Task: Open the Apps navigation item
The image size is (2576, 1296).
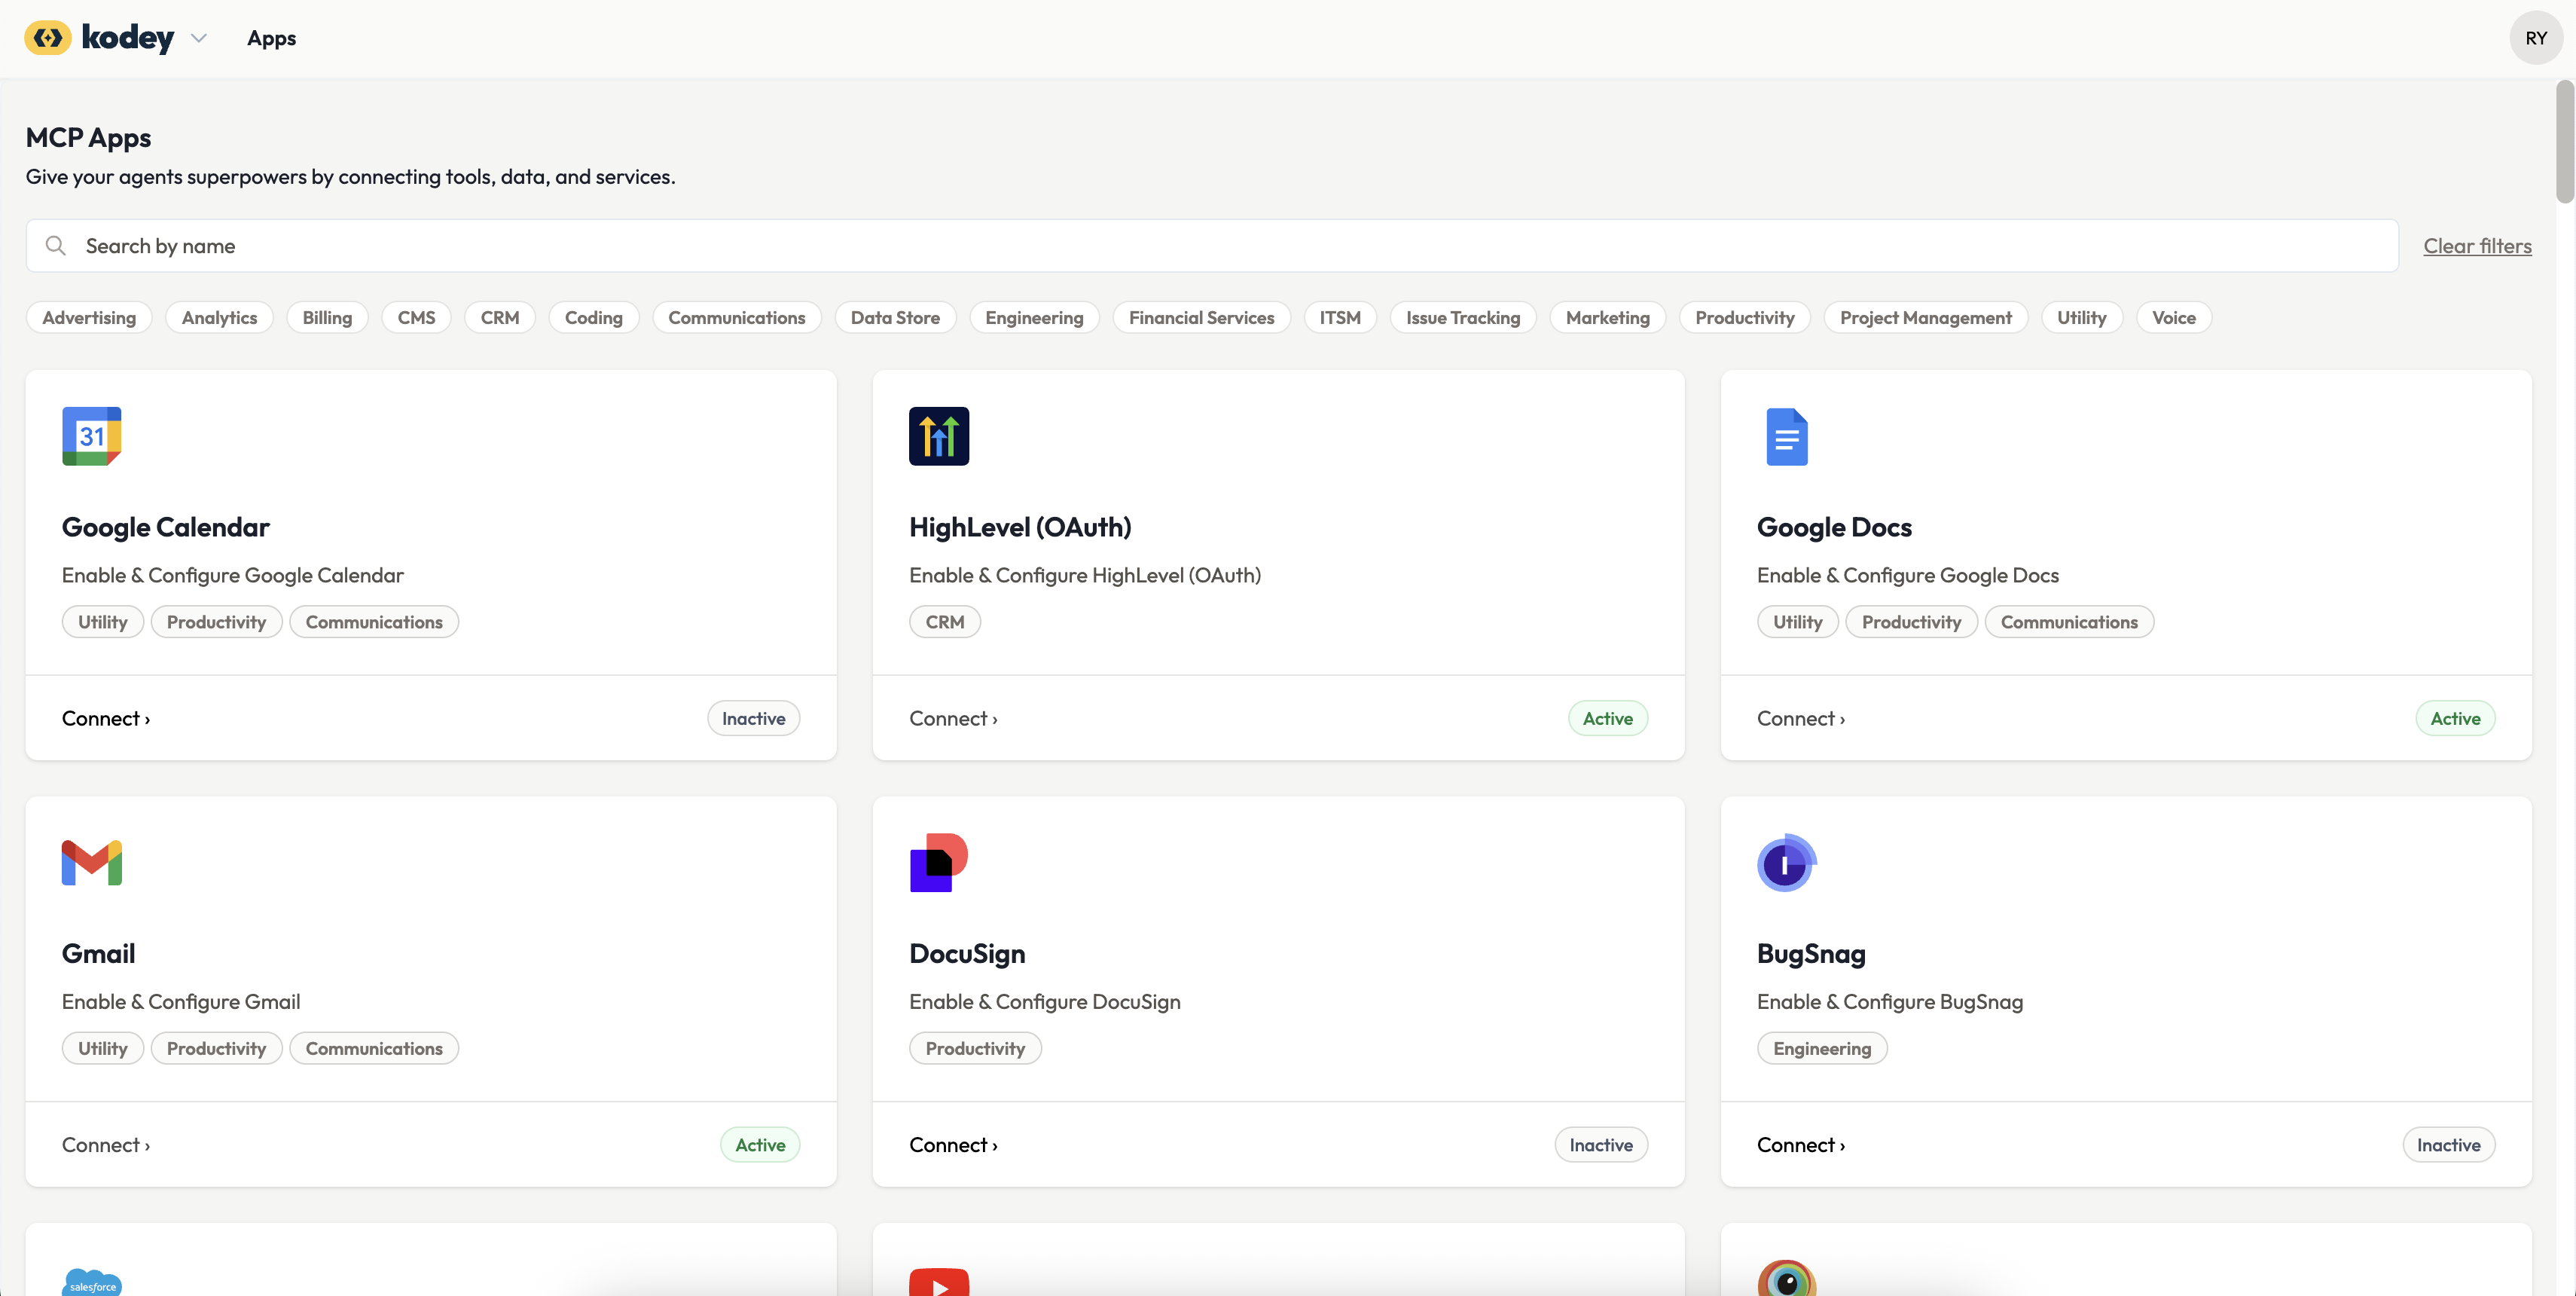Action: (x=272, y=38)
